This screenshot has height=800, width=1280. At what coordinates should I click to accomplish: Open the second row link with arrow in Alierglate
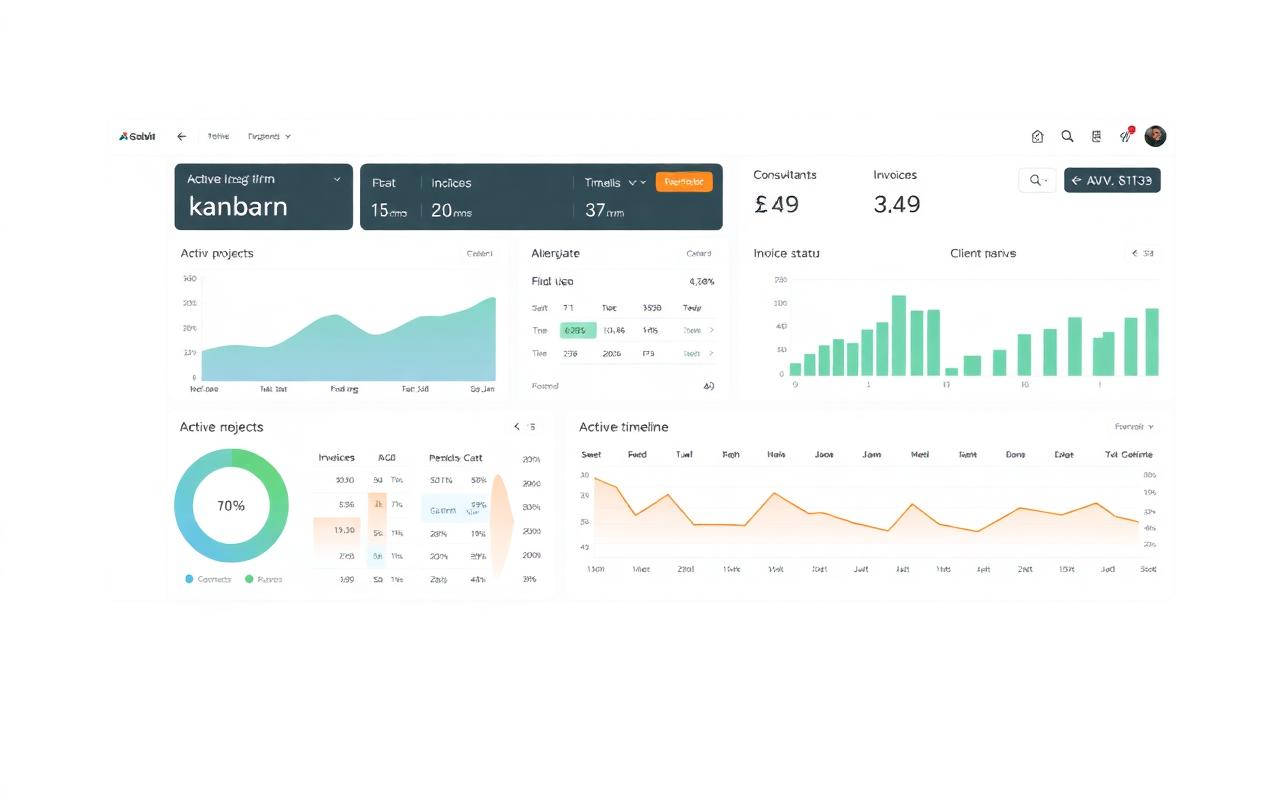pos(698,330)
